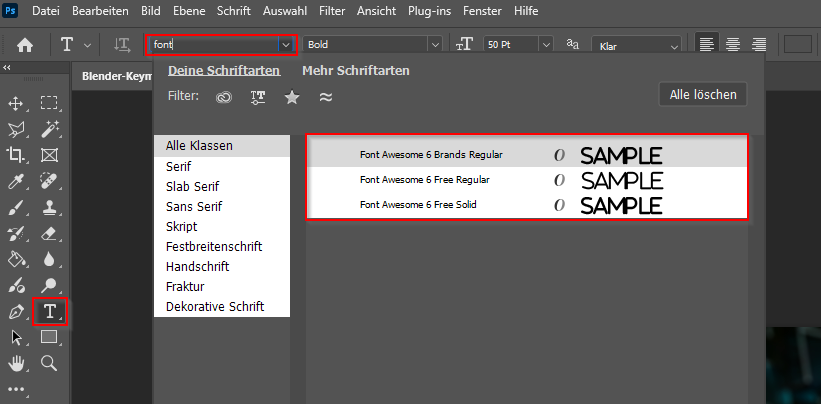Select the Polygonal Lasso tool
The image size is (821, 404).
tap(16, 129)
